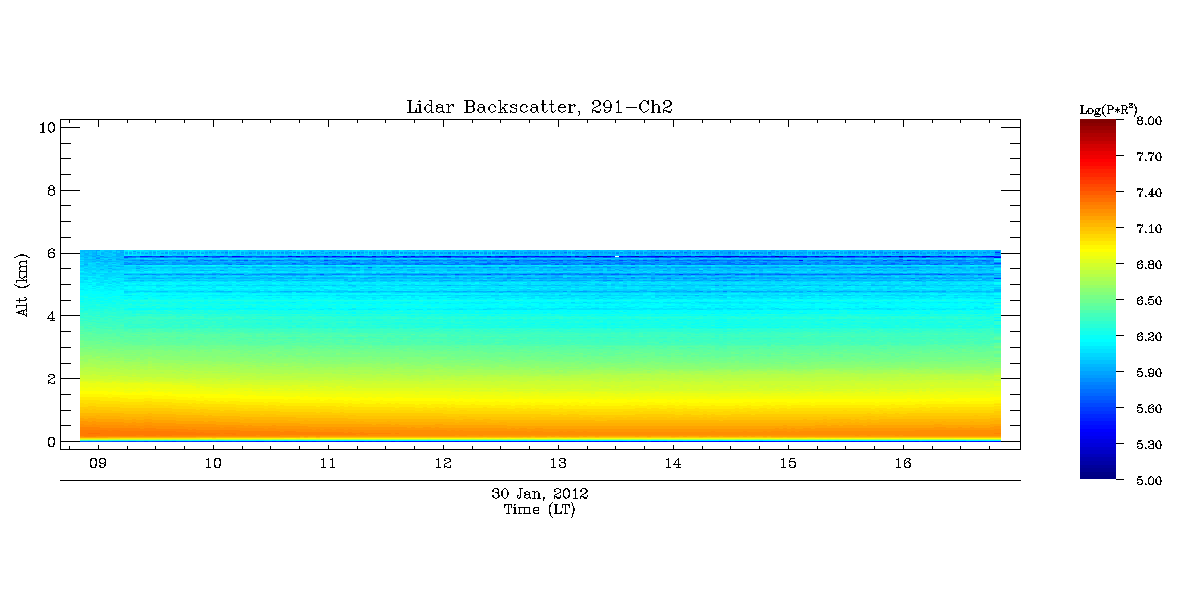Click the time tick label '14'
Image resolution: width=1200 pixels, height=600 pixels.
click(x=673, y=464)
